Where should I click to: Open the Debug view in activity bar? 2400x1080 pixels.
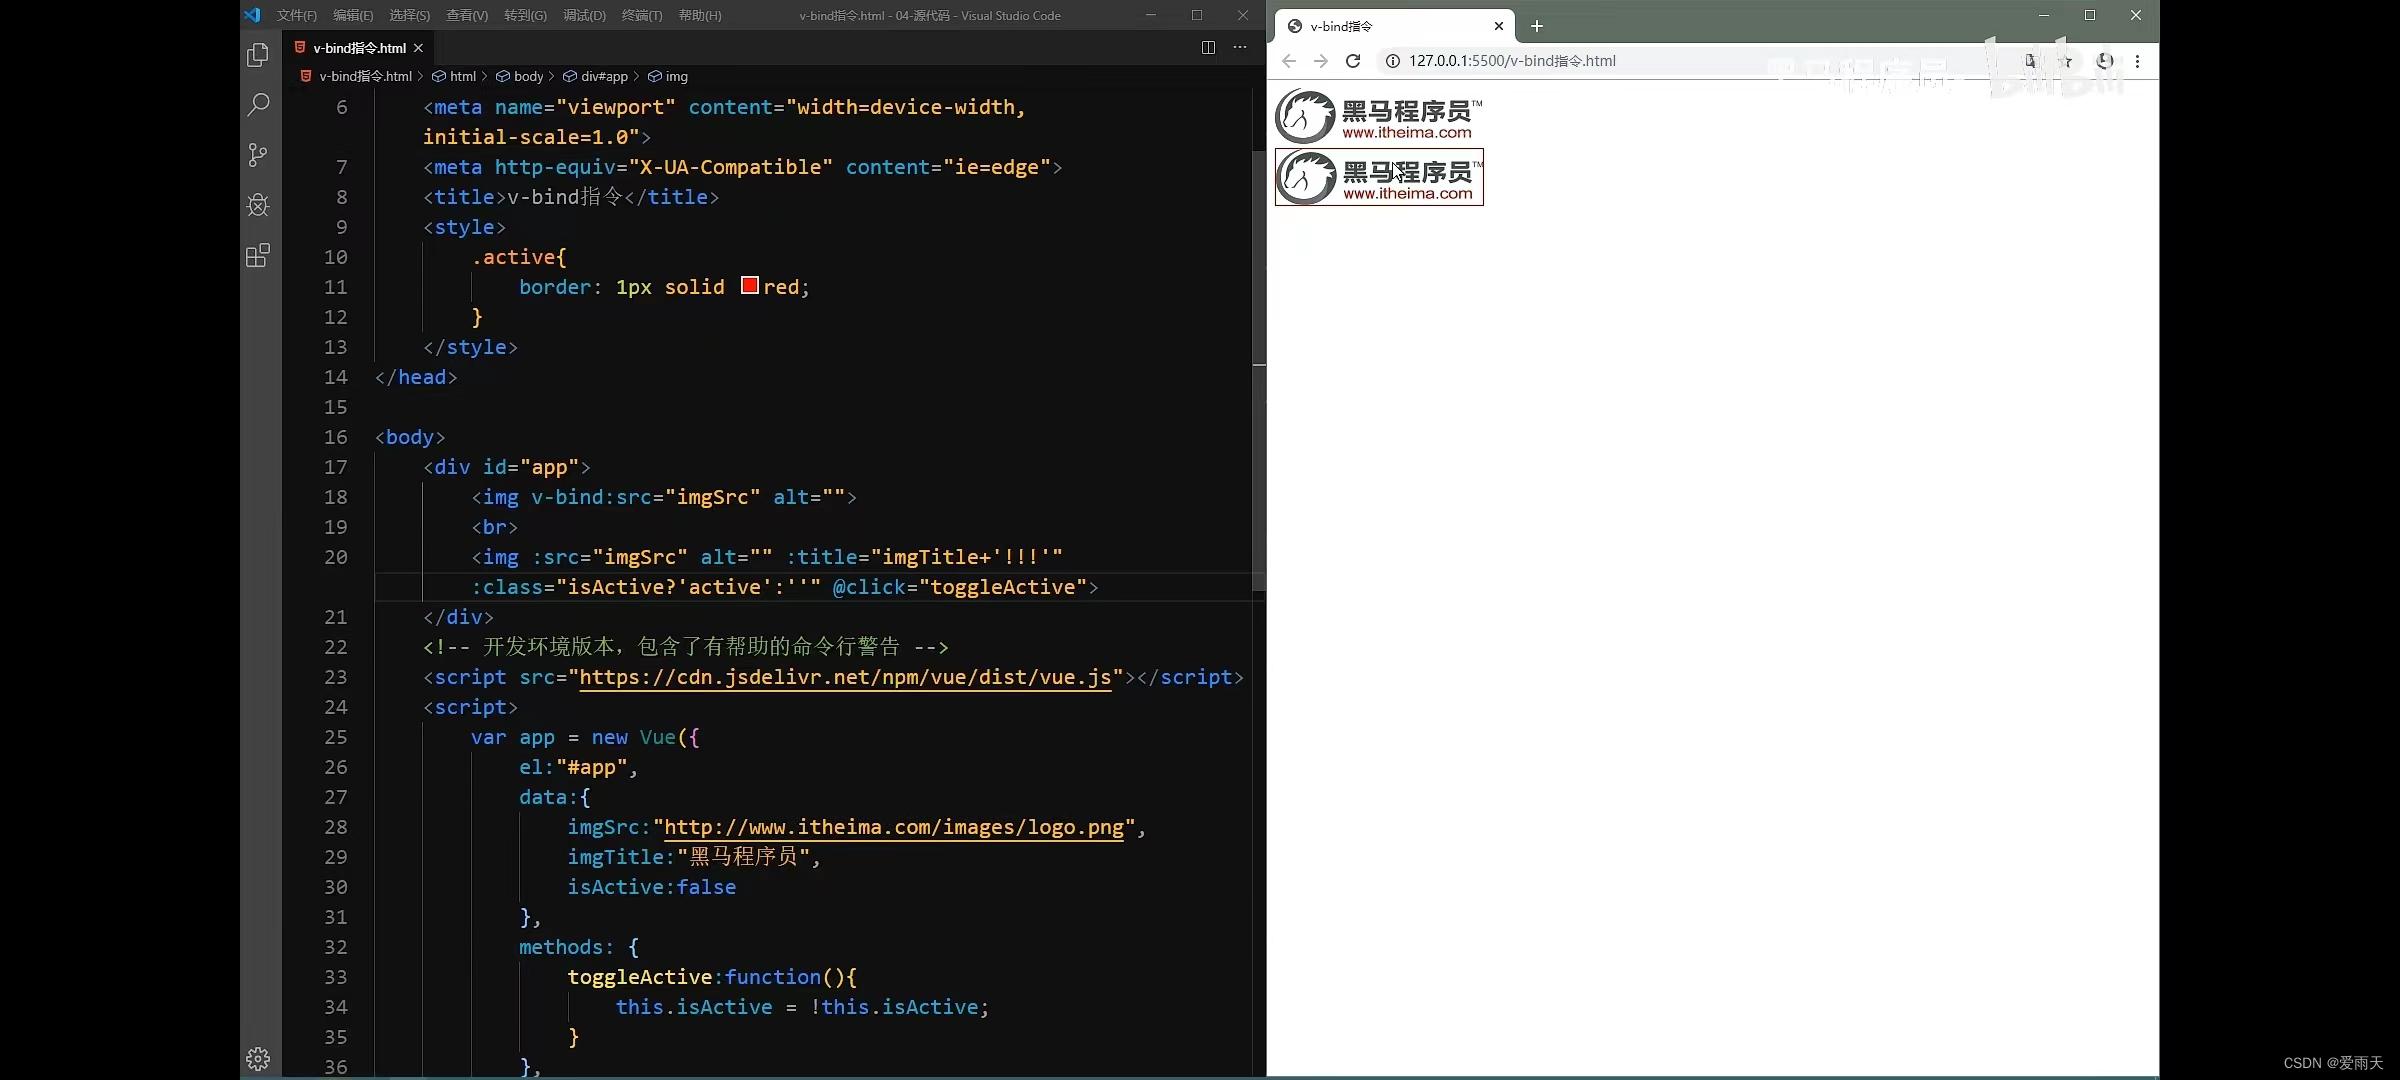pyautogui.click(x=258, y=205)
